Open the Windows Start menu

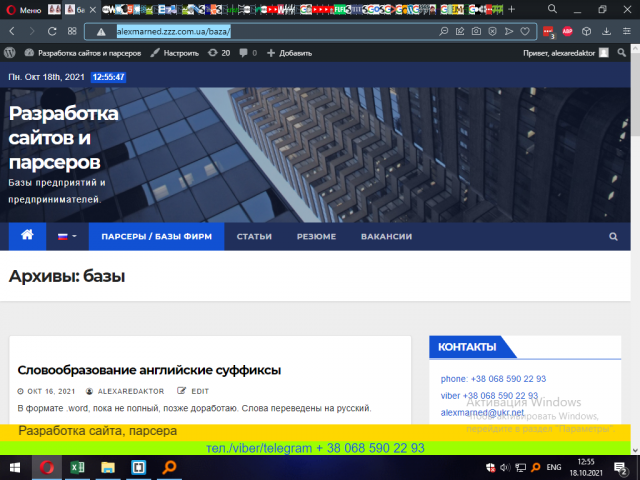click(x=15, y=467)
